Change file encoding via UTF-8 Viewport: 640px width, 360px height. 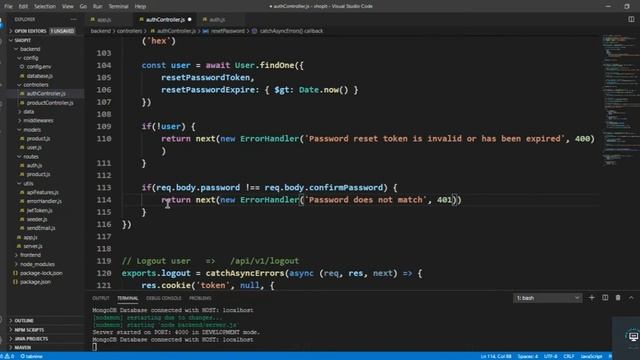pyautogui.click(x=550, y=356)
